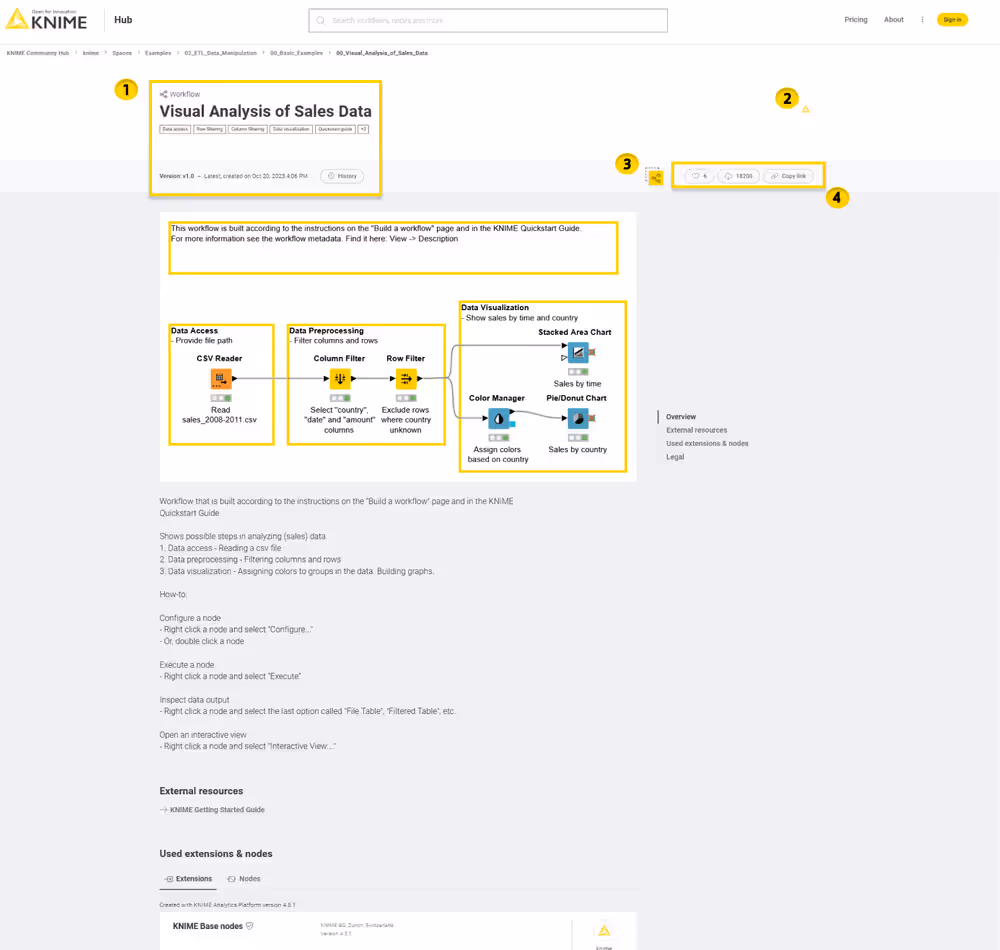
Task: Click the warning triangle icon near the top right
Action: click(x=806, y=109)
